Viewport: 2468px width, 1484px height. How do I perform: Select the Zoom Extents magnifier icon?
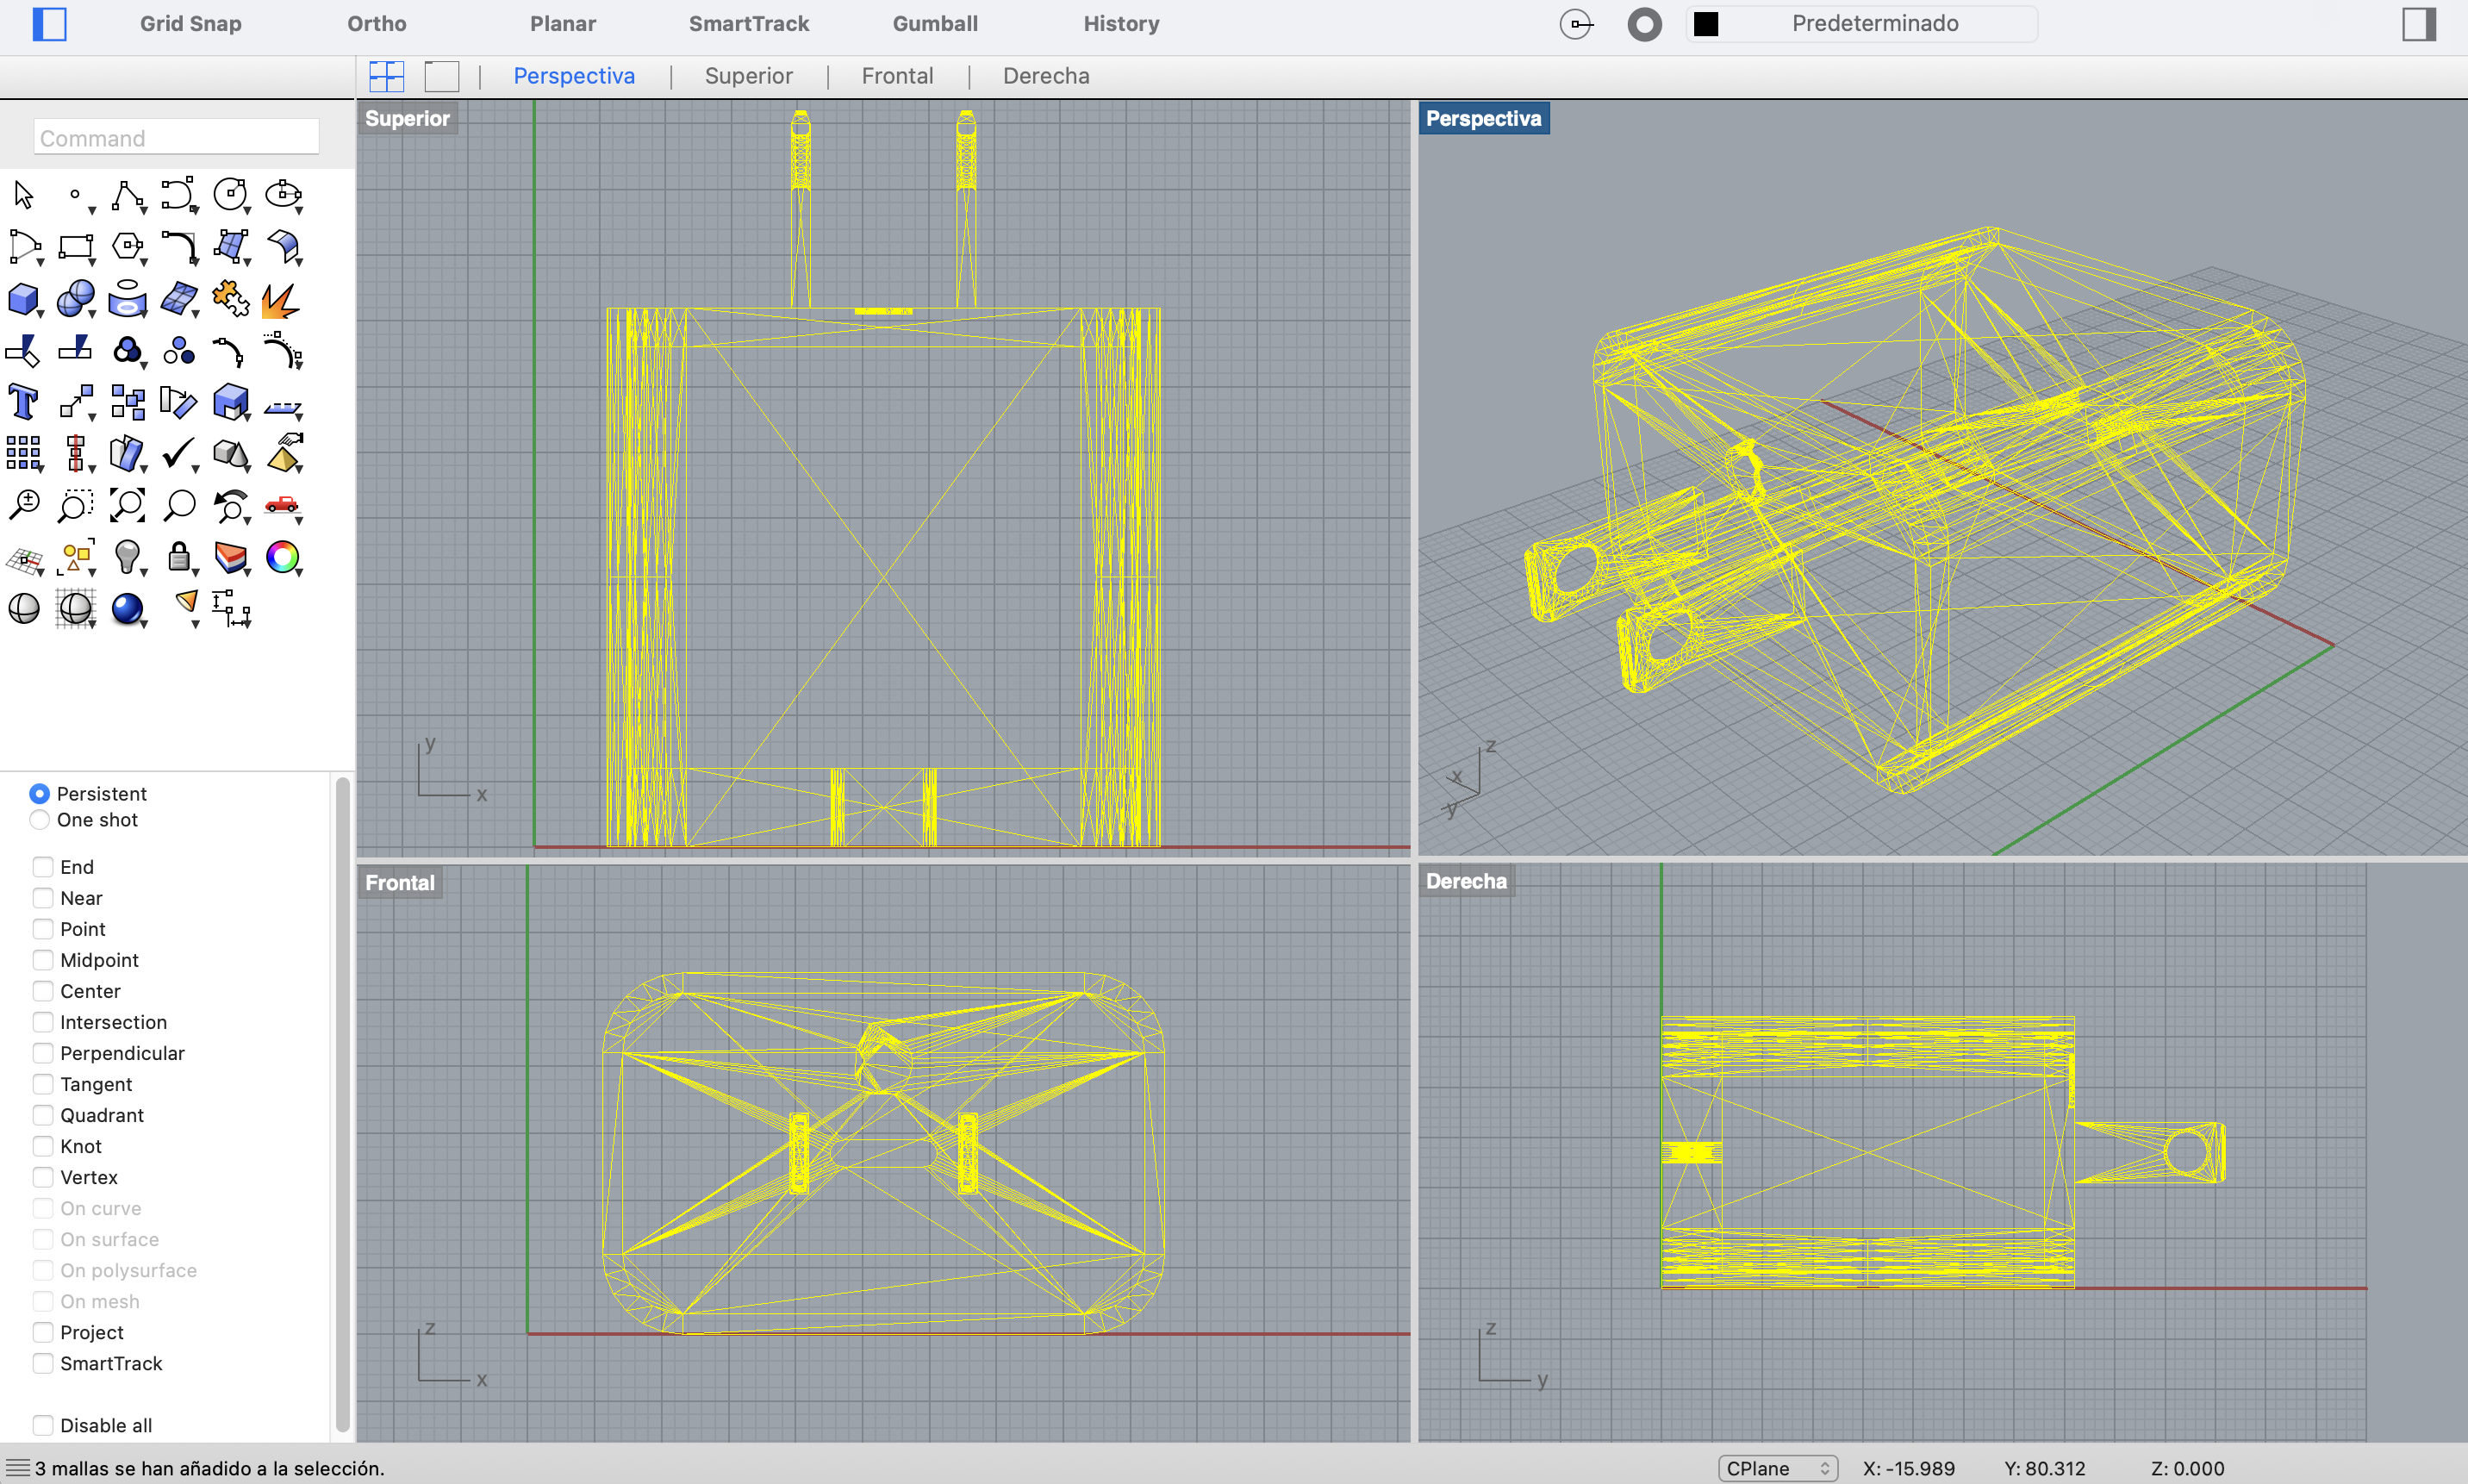[x=127, y=505]
